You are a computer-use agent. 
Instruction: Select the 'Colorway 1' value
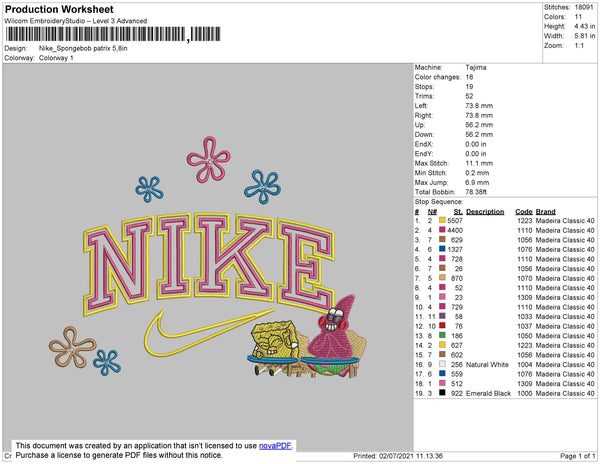click(x=56, y=58)
